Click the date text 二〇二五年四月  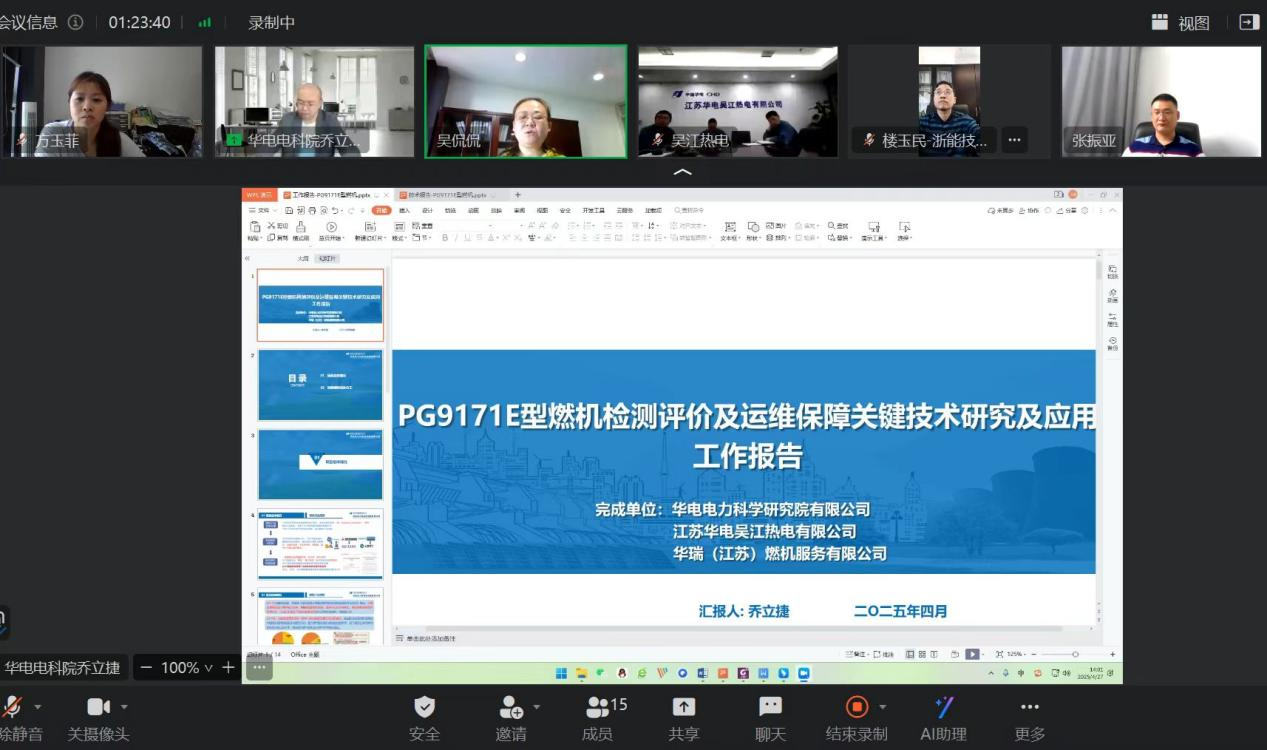pyautogui.click(x=900, y=611)
